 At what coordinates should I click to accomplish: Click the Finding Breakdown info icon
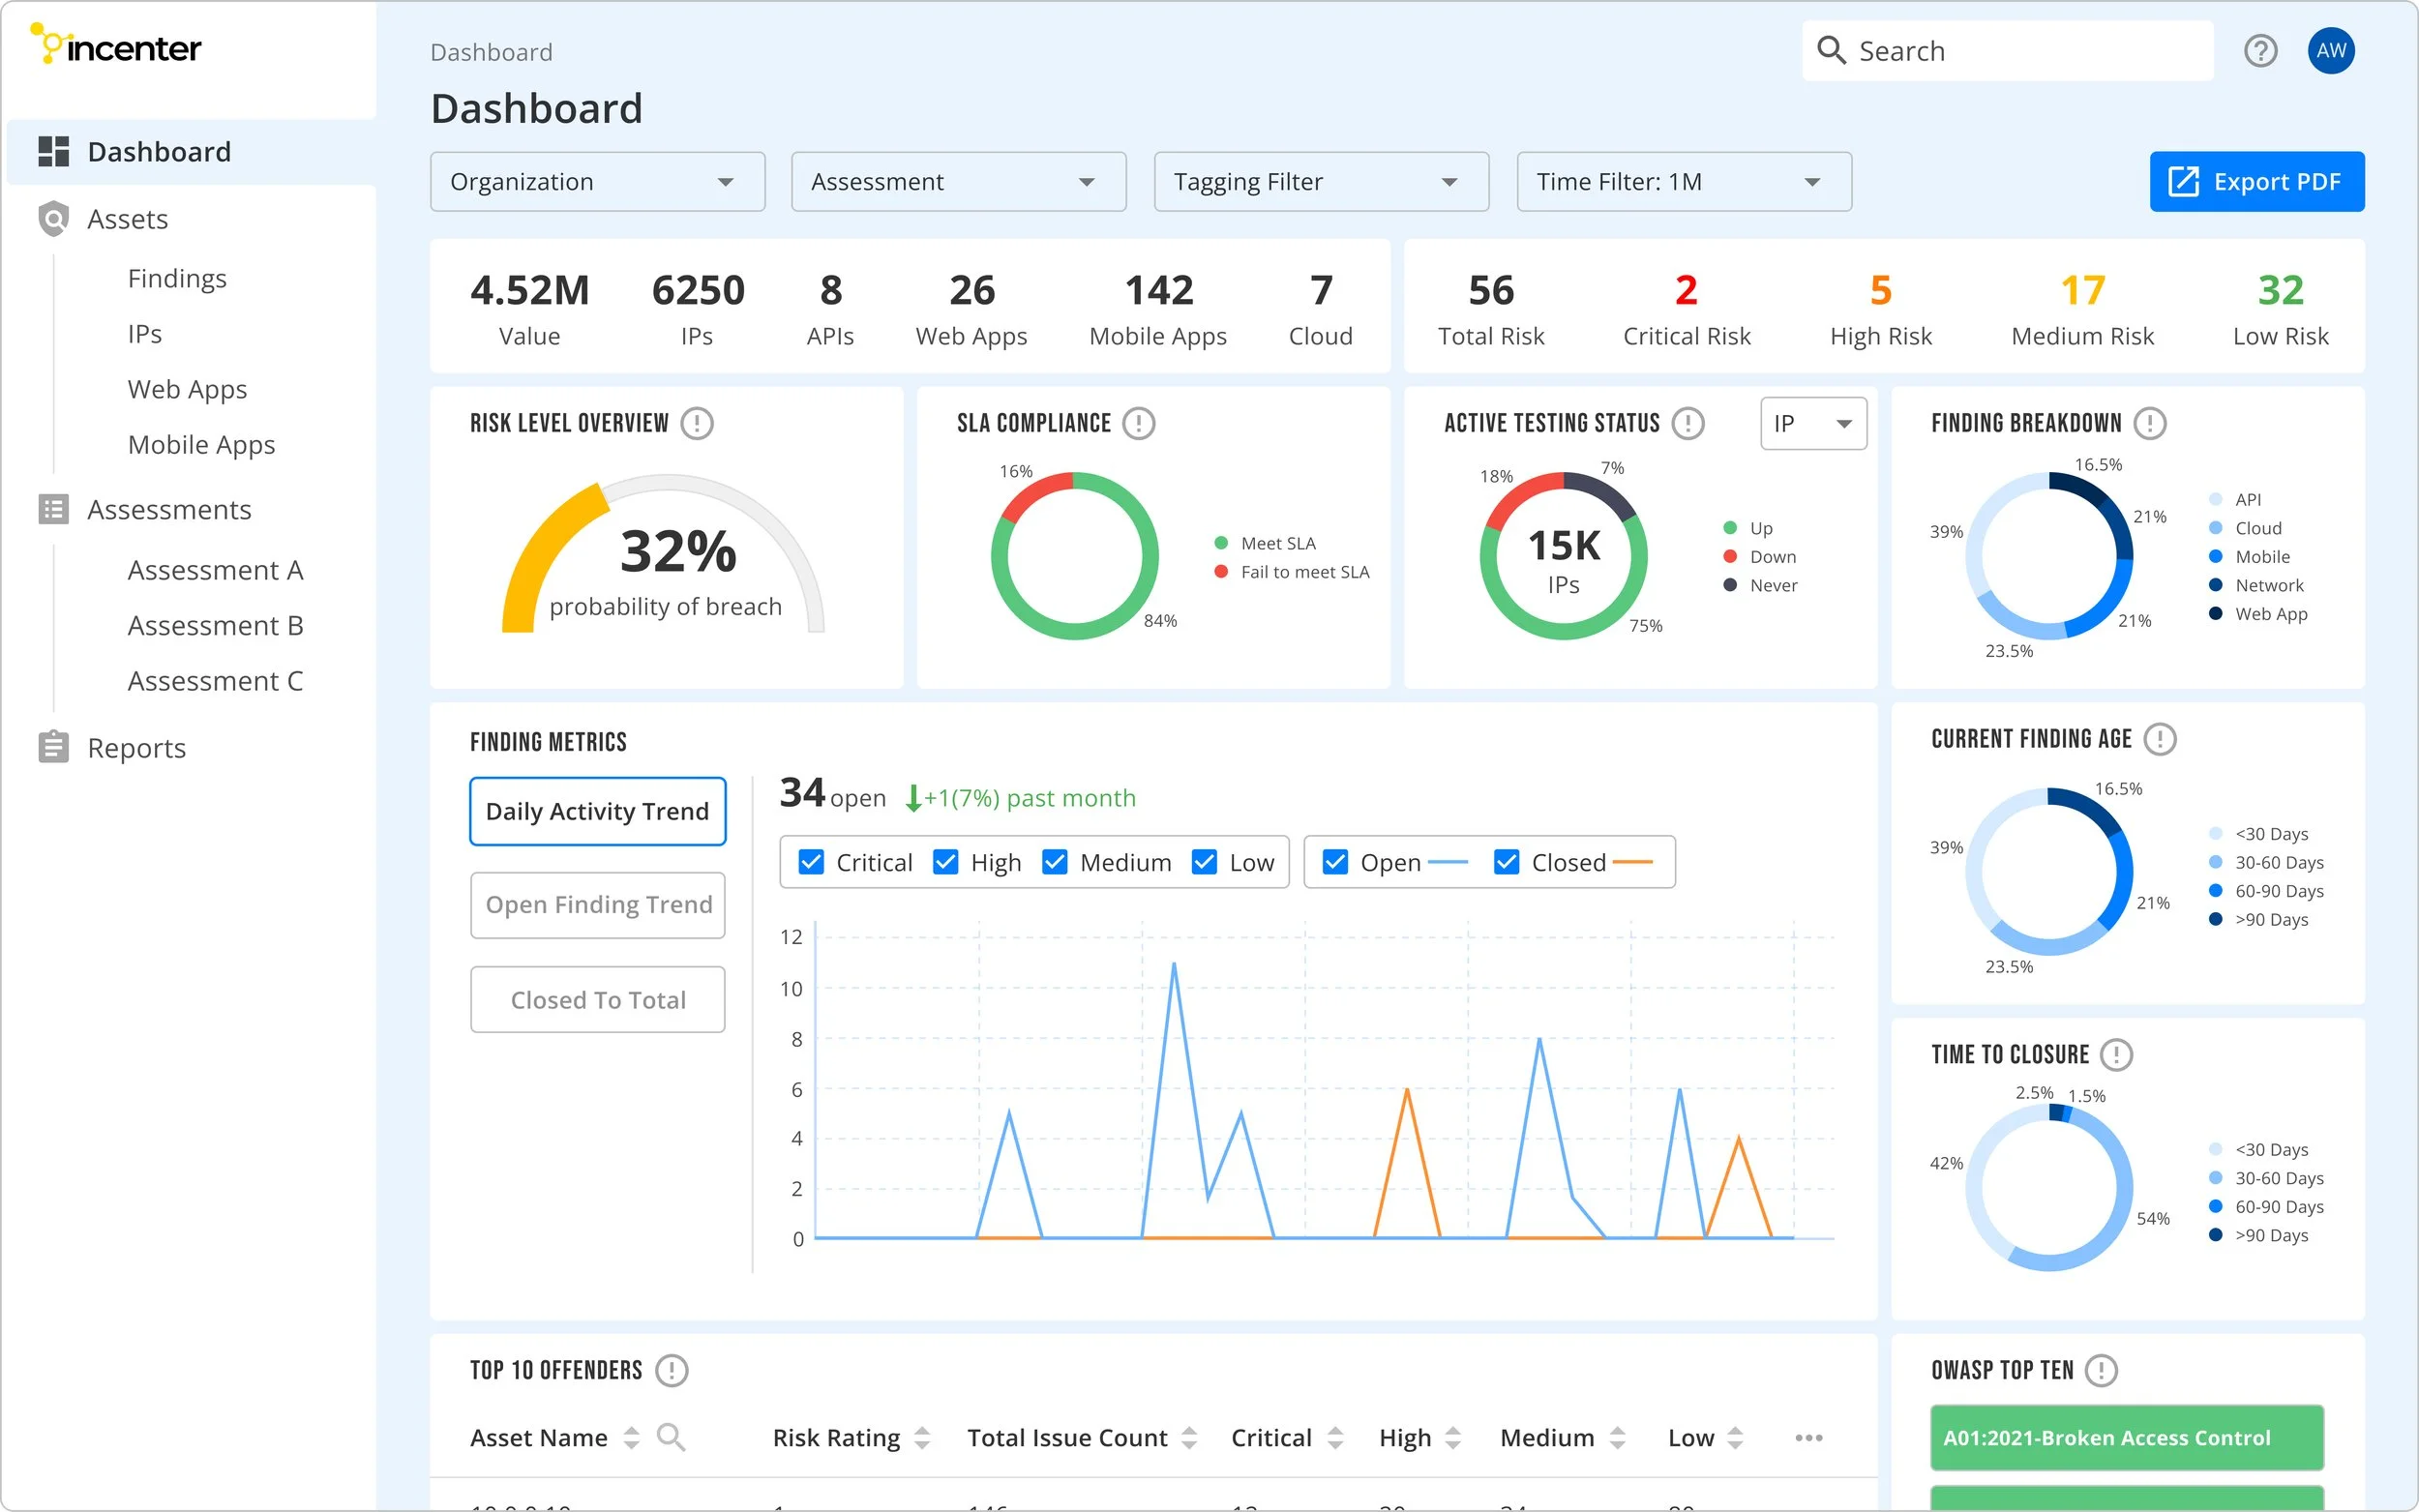pyautogui.click(x=2150, y=423)
